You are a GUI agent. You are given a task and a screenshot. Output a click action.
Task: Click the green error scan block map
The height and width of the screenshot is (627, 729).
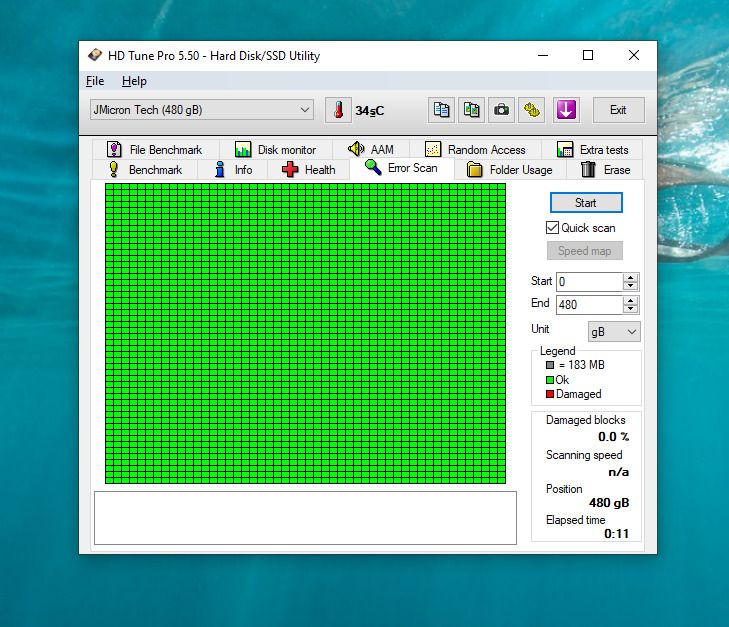[305, 333]
